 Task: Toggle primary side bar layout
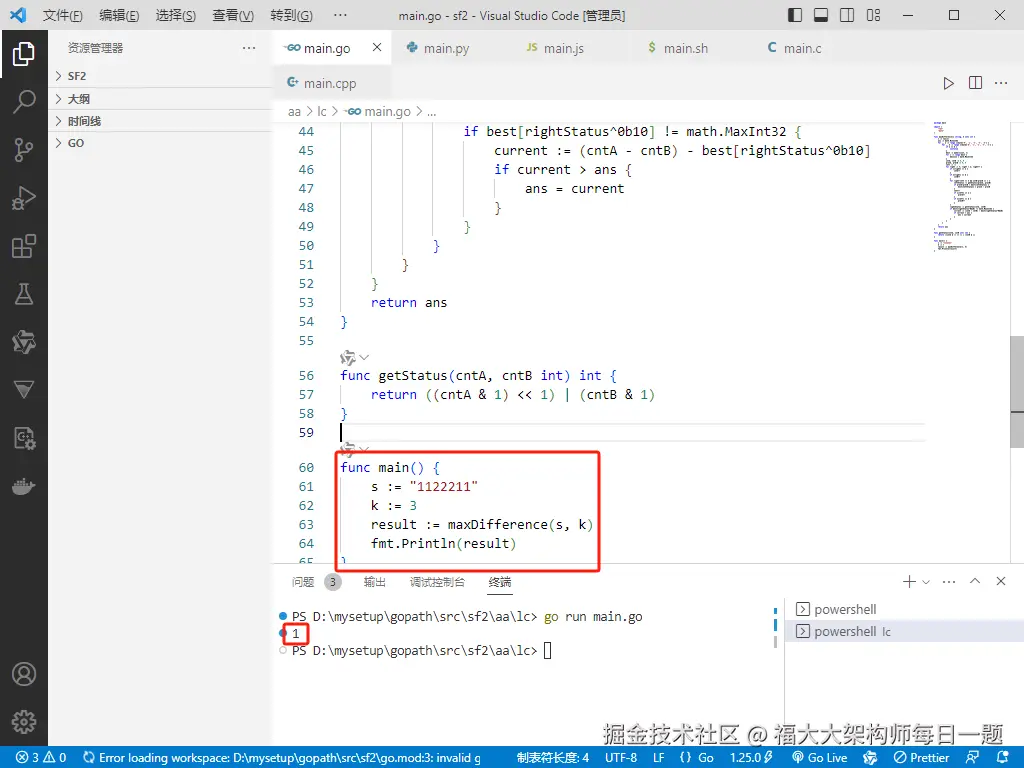point(795,15)
